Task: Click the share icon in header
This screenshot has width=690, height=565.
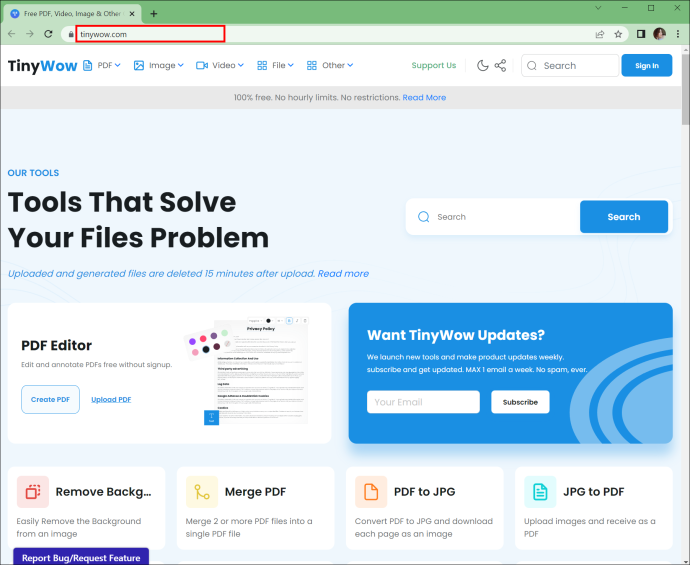Action: 500,66
